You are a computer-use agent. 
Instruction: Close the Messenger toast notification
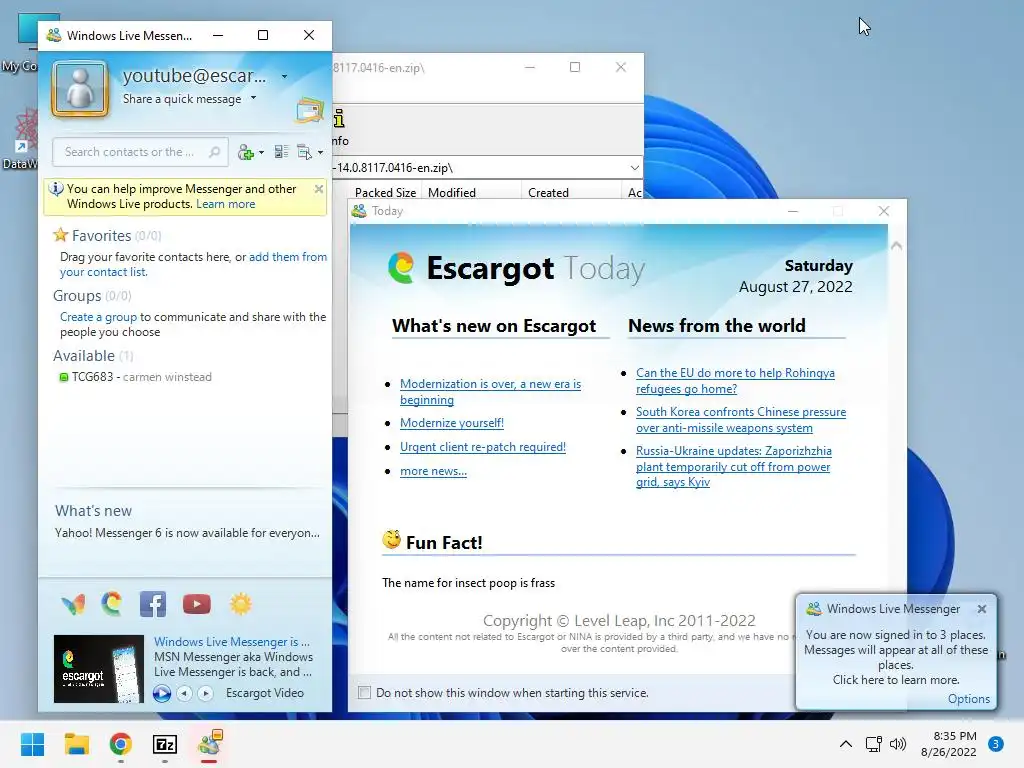[982, 609]
